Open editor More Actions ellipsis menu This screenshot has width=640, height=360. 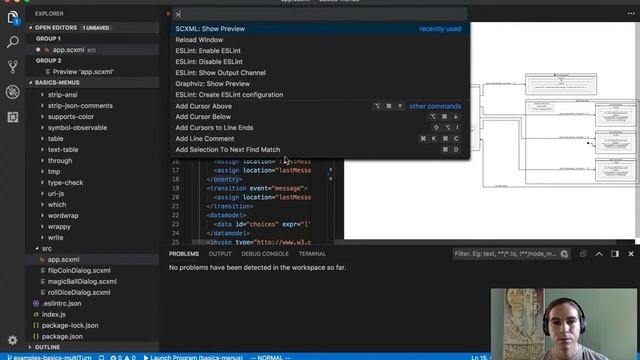[631, 13]
